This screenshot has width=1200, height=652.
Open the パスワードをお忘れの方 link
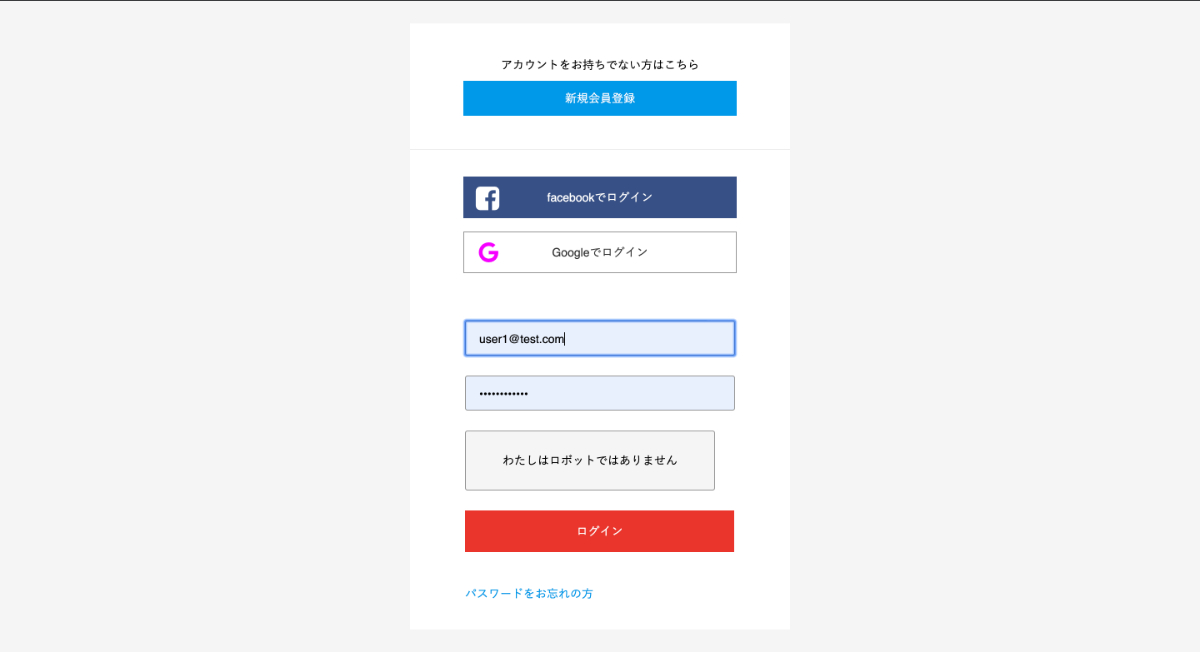tap(529, 594)
